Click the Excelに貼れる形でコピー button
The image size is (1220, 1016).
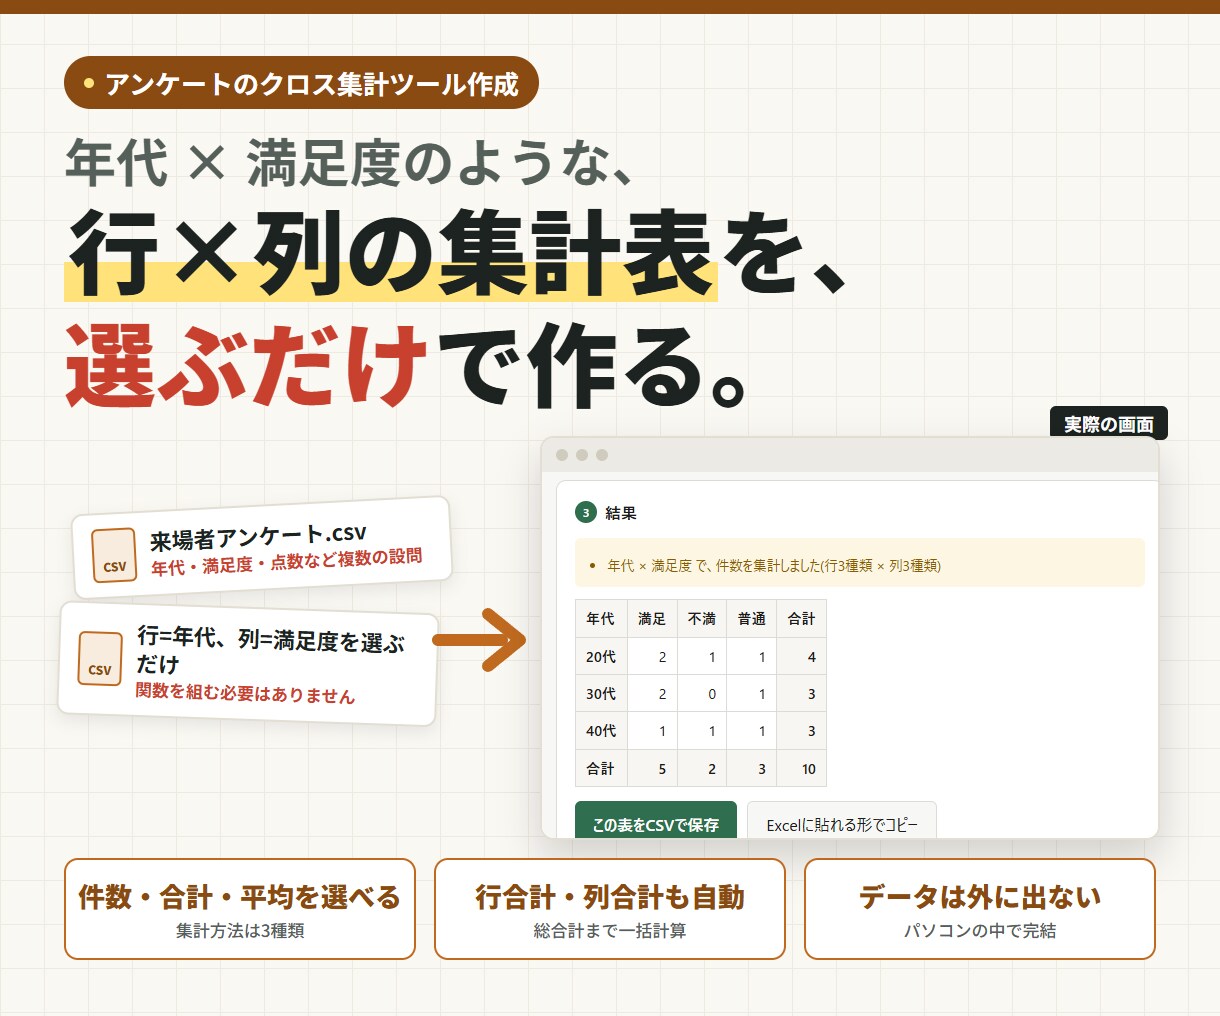(x=842, y=820)
